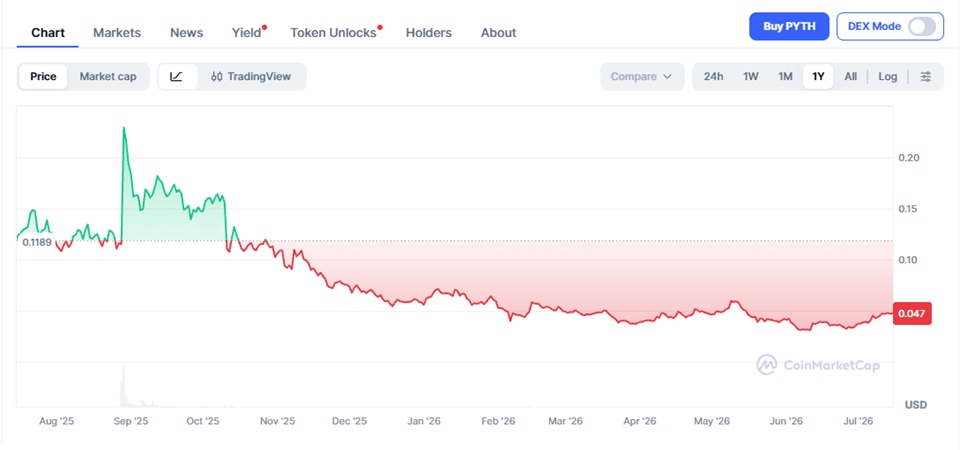Select the line chart icon
Image resolution: width=960 pixels, height=450 pixels.
click(176, 77)
